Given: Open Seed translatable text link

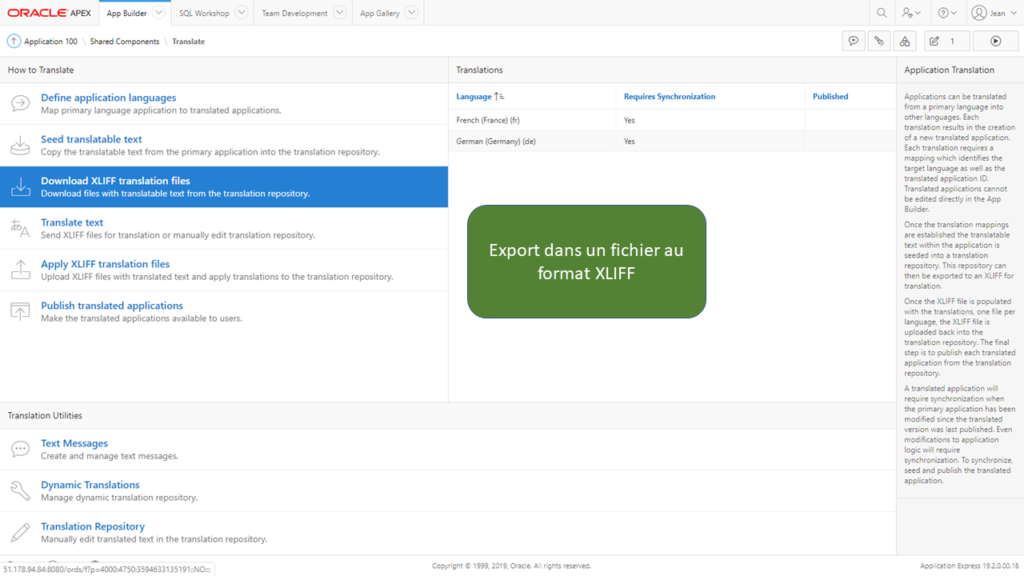Looking at the screenshot, I should 91,139.
